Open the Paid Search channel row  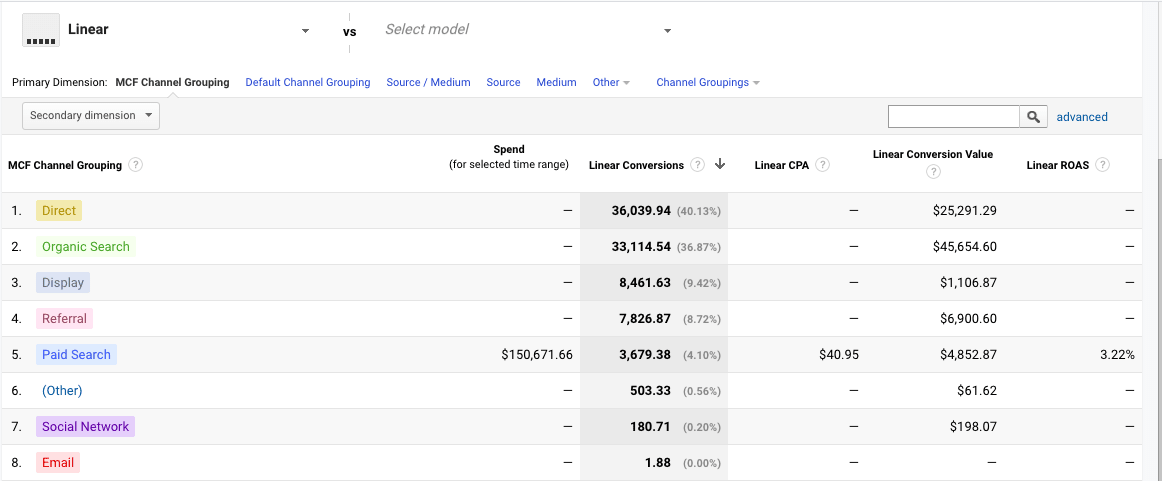coord(76,355)
